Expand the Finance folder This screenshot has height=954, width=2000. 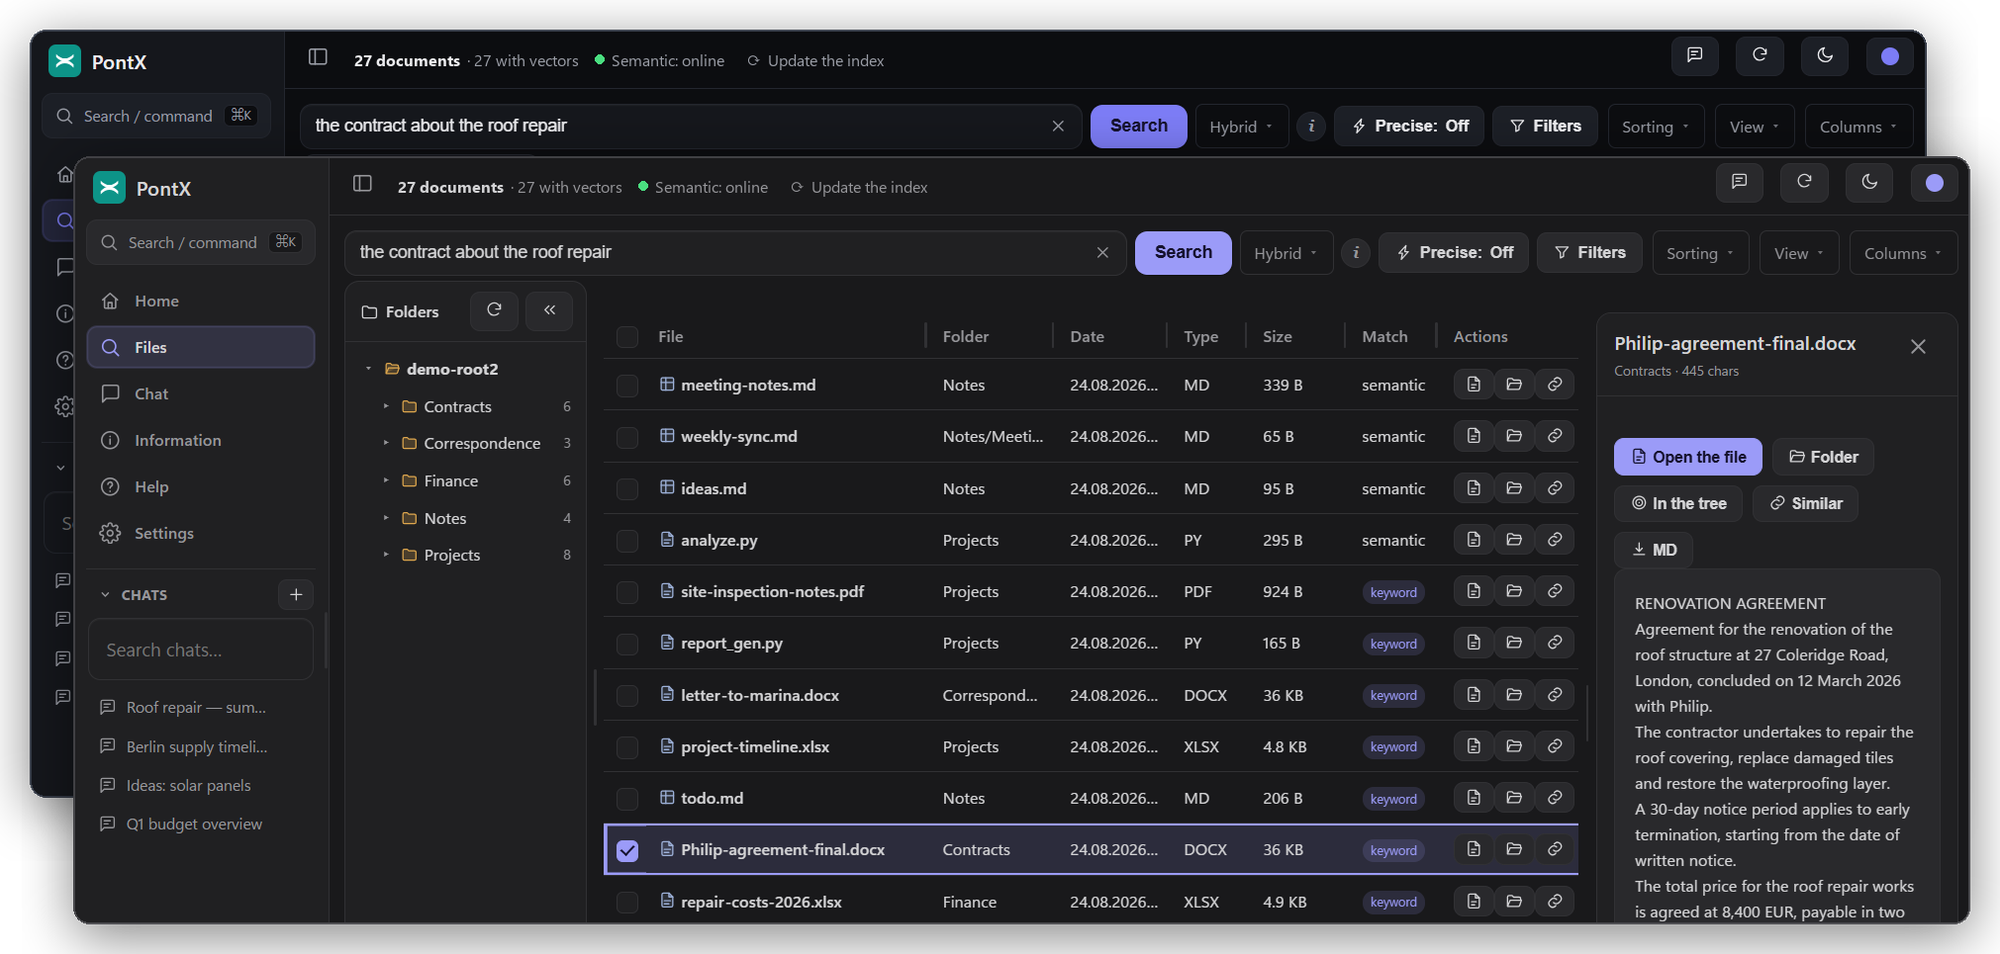point(386,481)
